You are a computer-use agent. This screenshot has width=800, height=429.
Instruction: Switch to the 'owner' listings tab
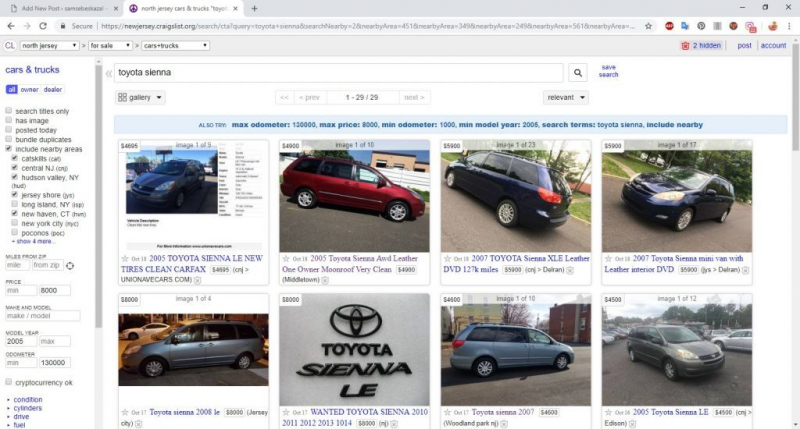[29, 90]
